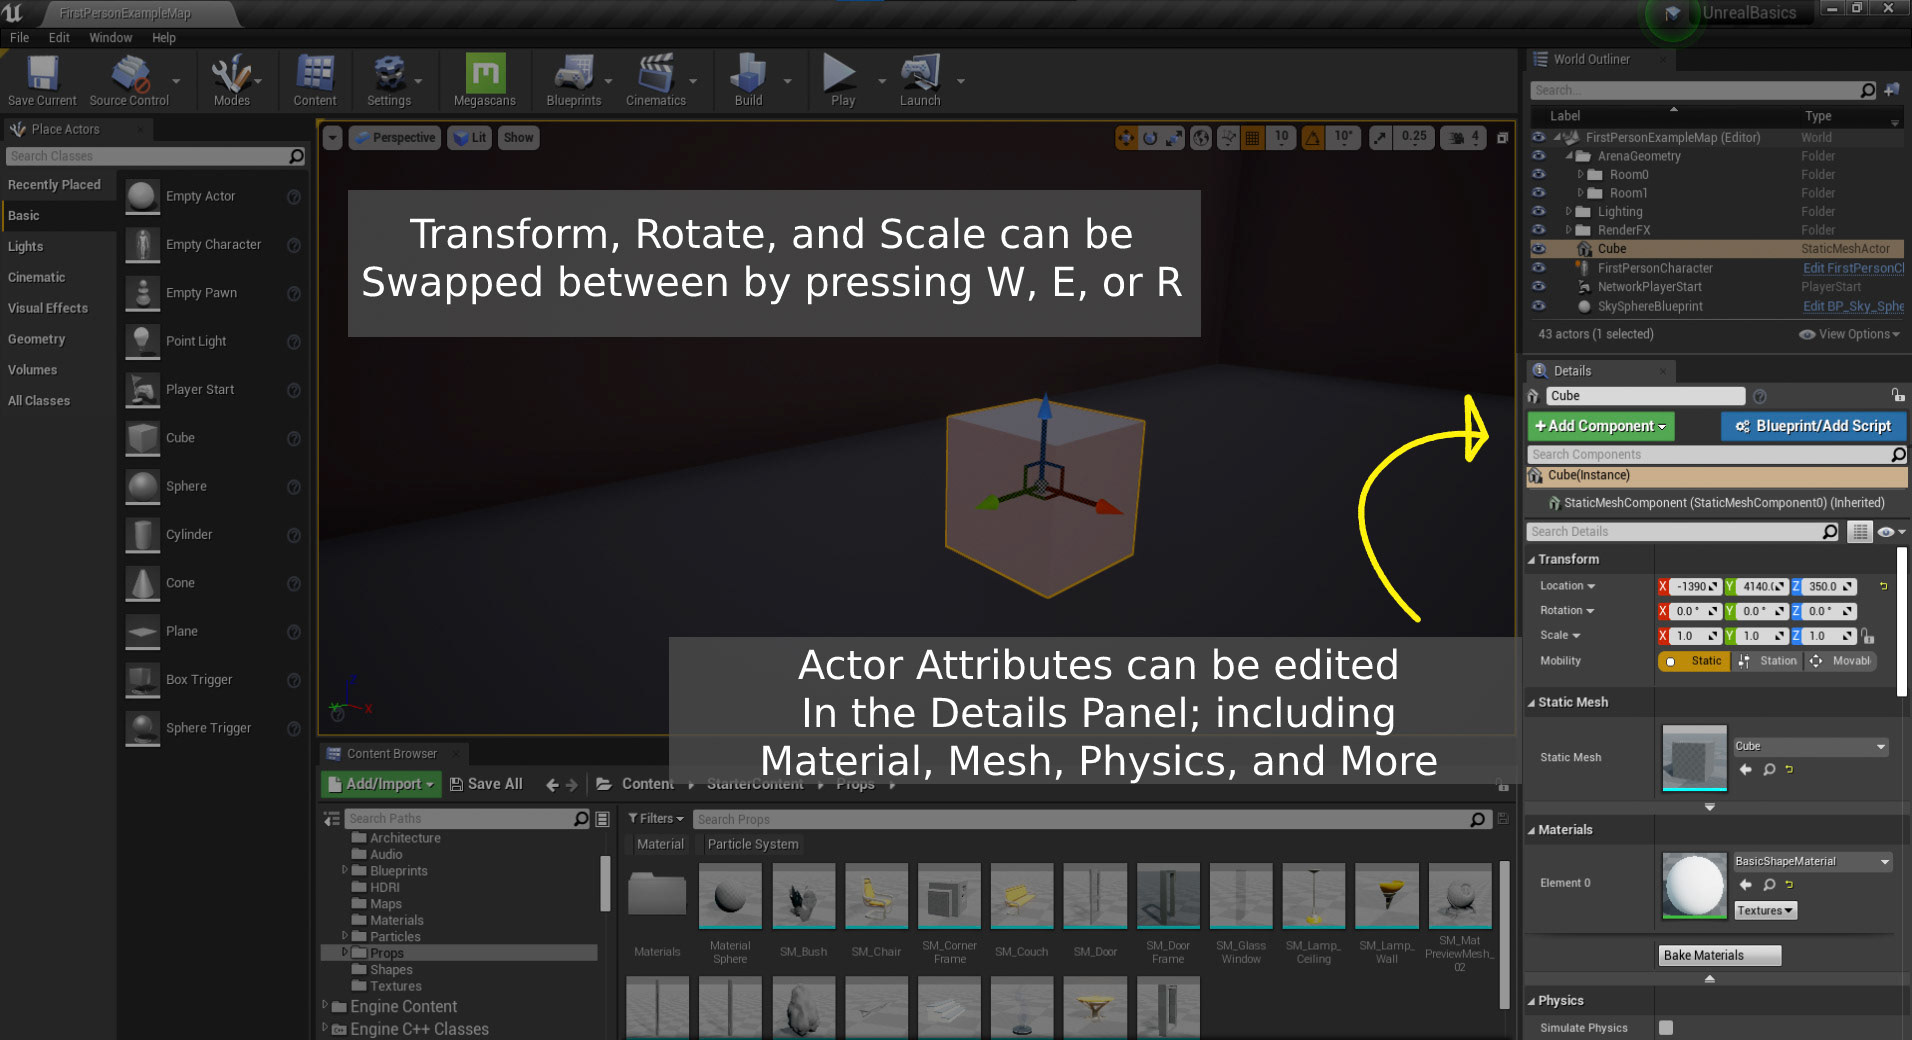The width and height of the screenshot is (1912, 1040).
Task: Toggle the scale lock ratio icon
Action: 1868,636
